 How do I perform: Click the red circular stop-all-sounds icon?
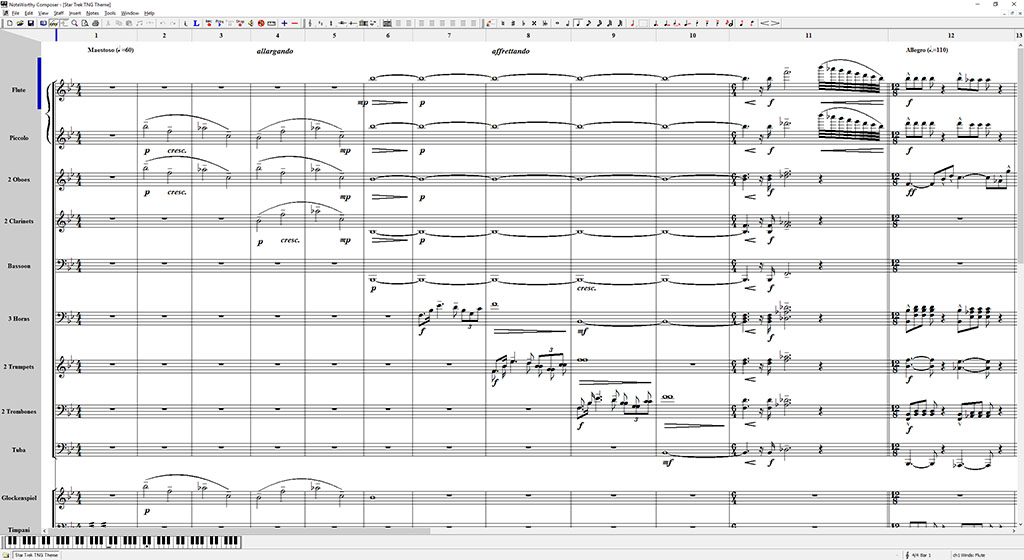[261, 23]
